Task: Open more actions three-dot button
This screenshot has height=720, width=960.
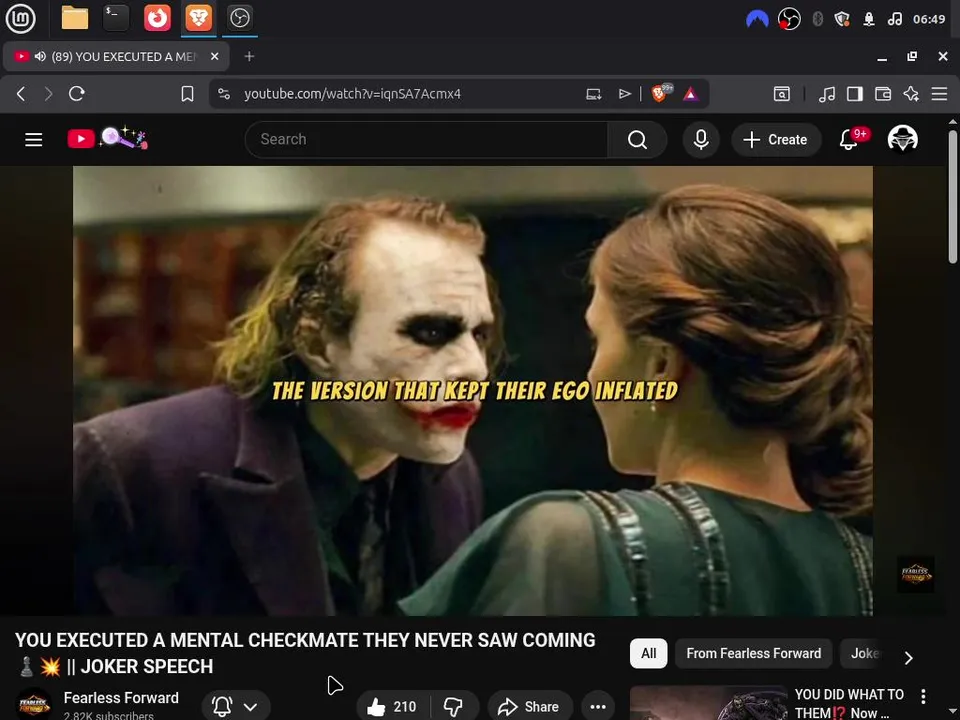Action: click(x=598, y=707)
